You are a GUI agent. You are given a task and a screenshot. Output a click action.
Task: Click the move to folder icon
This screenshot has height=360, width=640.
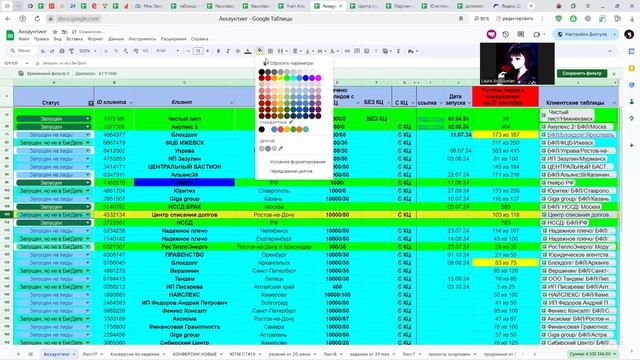coord(64,31)
